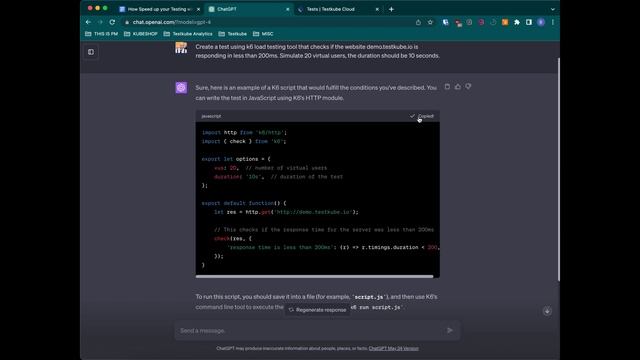Click the http.get demo.testkube.io line
Viewport: 640px width, 360px height.
[286, 212]
